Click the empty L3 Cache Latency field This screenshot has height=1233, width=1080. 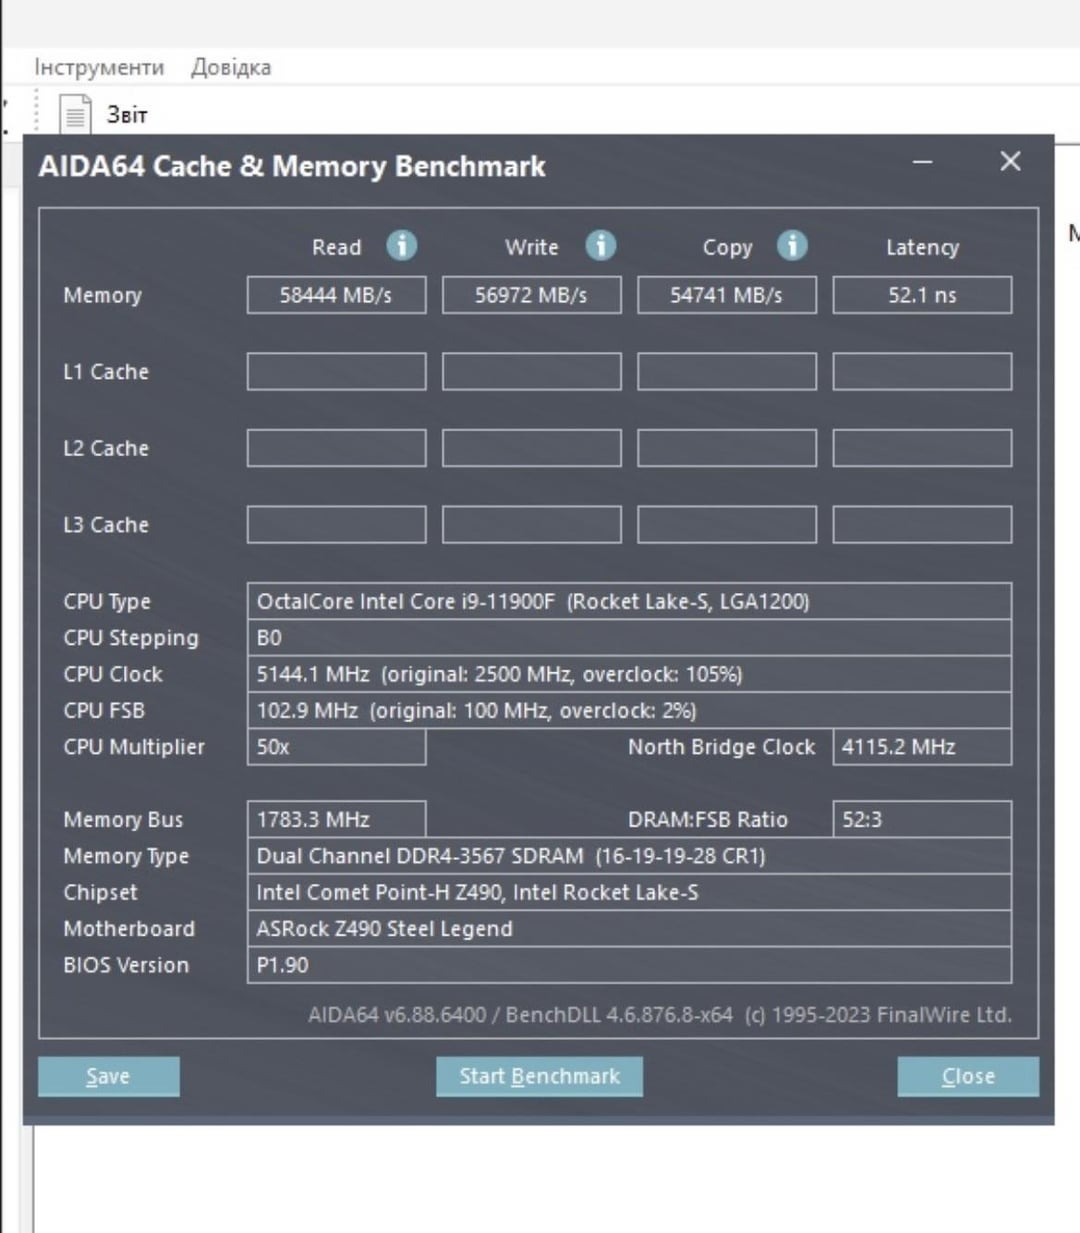point(922,524)
